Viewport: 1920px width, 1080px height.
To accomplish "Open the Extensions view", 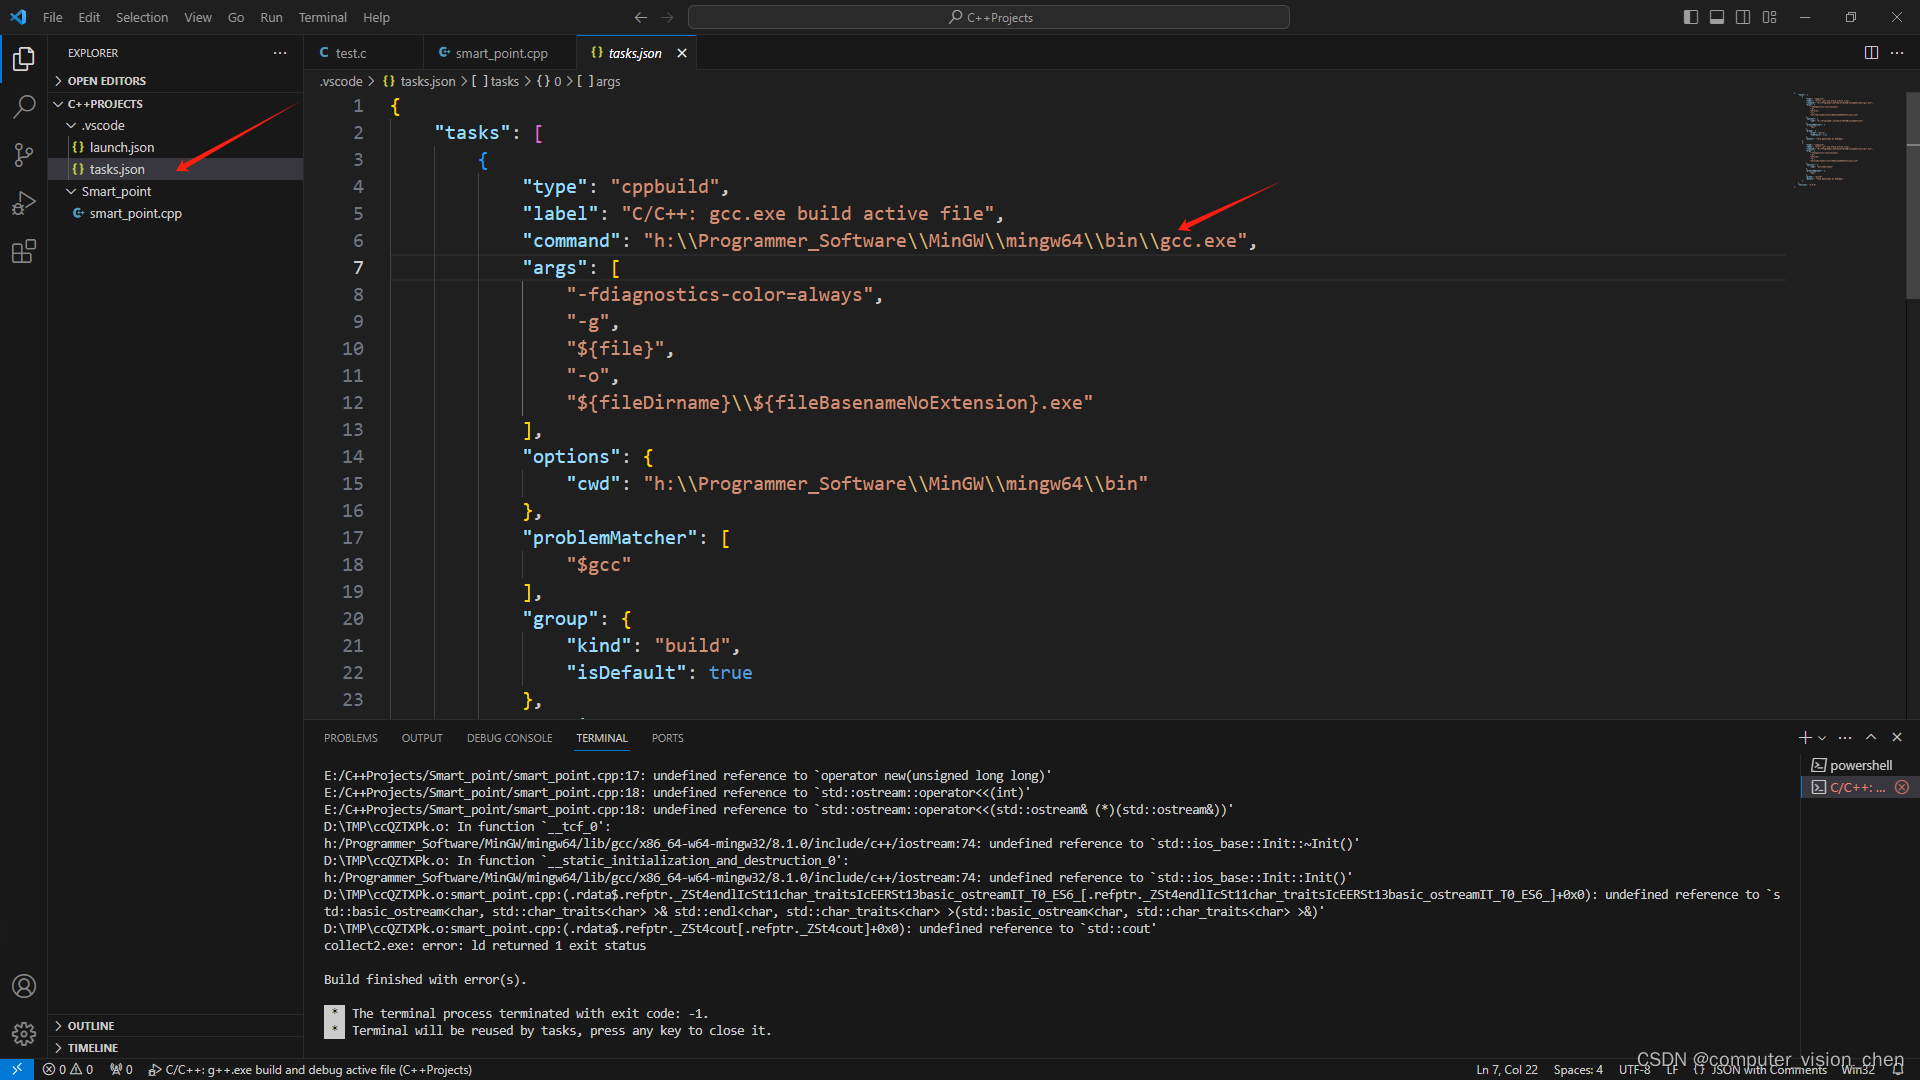I will [x=24, y=251].
